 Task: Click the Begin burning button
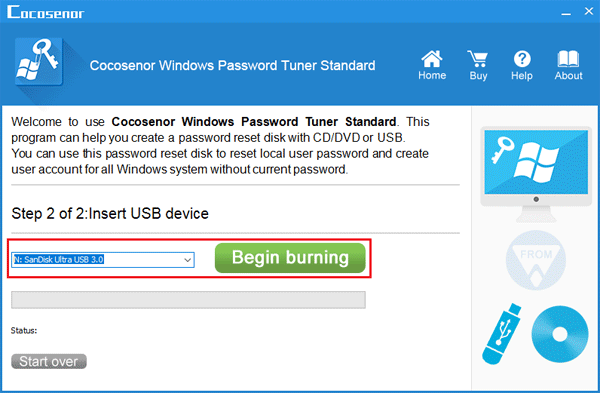tap(290, 258)
